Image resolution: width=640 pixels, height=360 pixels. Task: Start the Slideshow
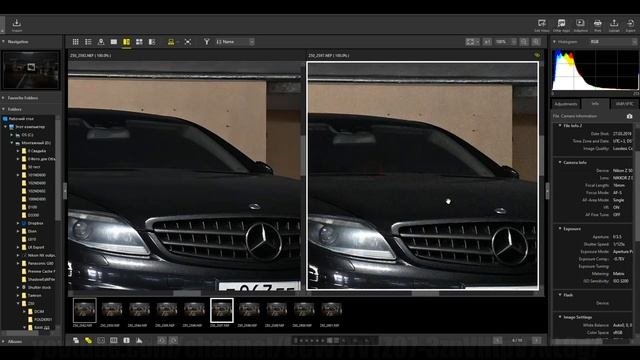click(580, 25)
